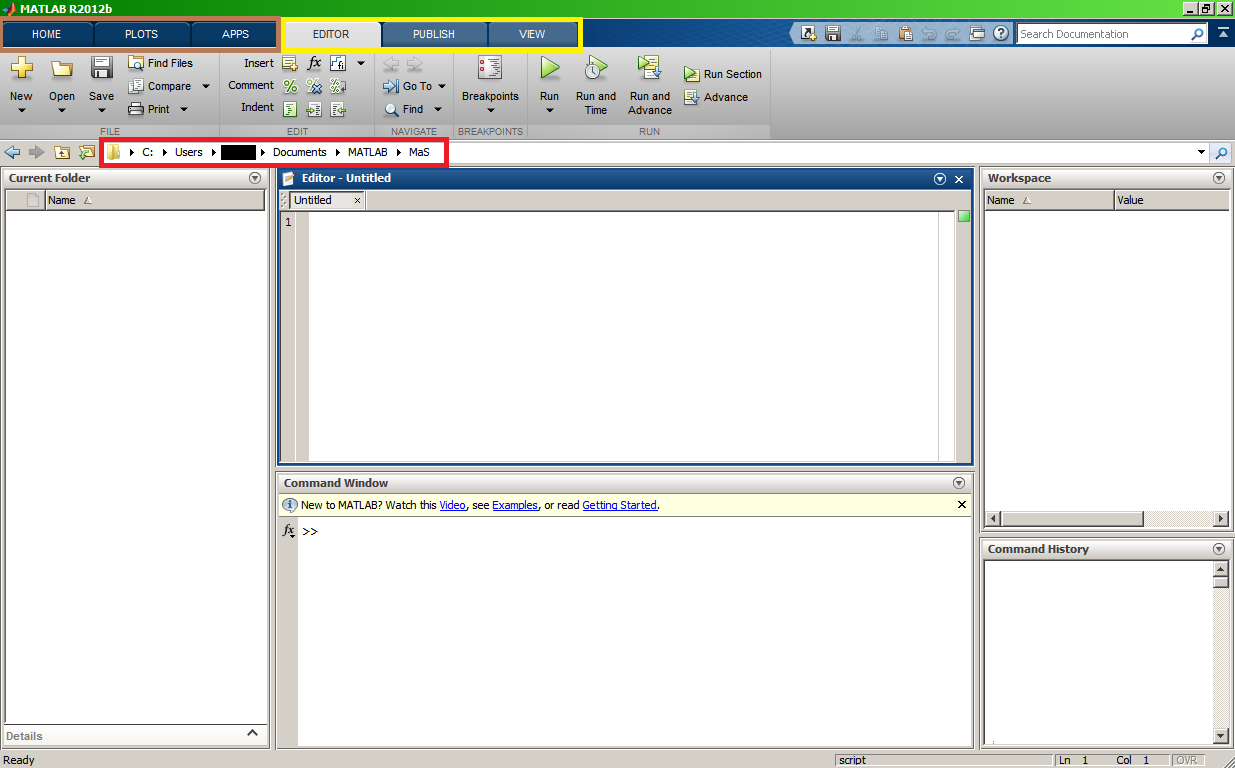
Task: Click the quick access Save icon
Action: 833,34
